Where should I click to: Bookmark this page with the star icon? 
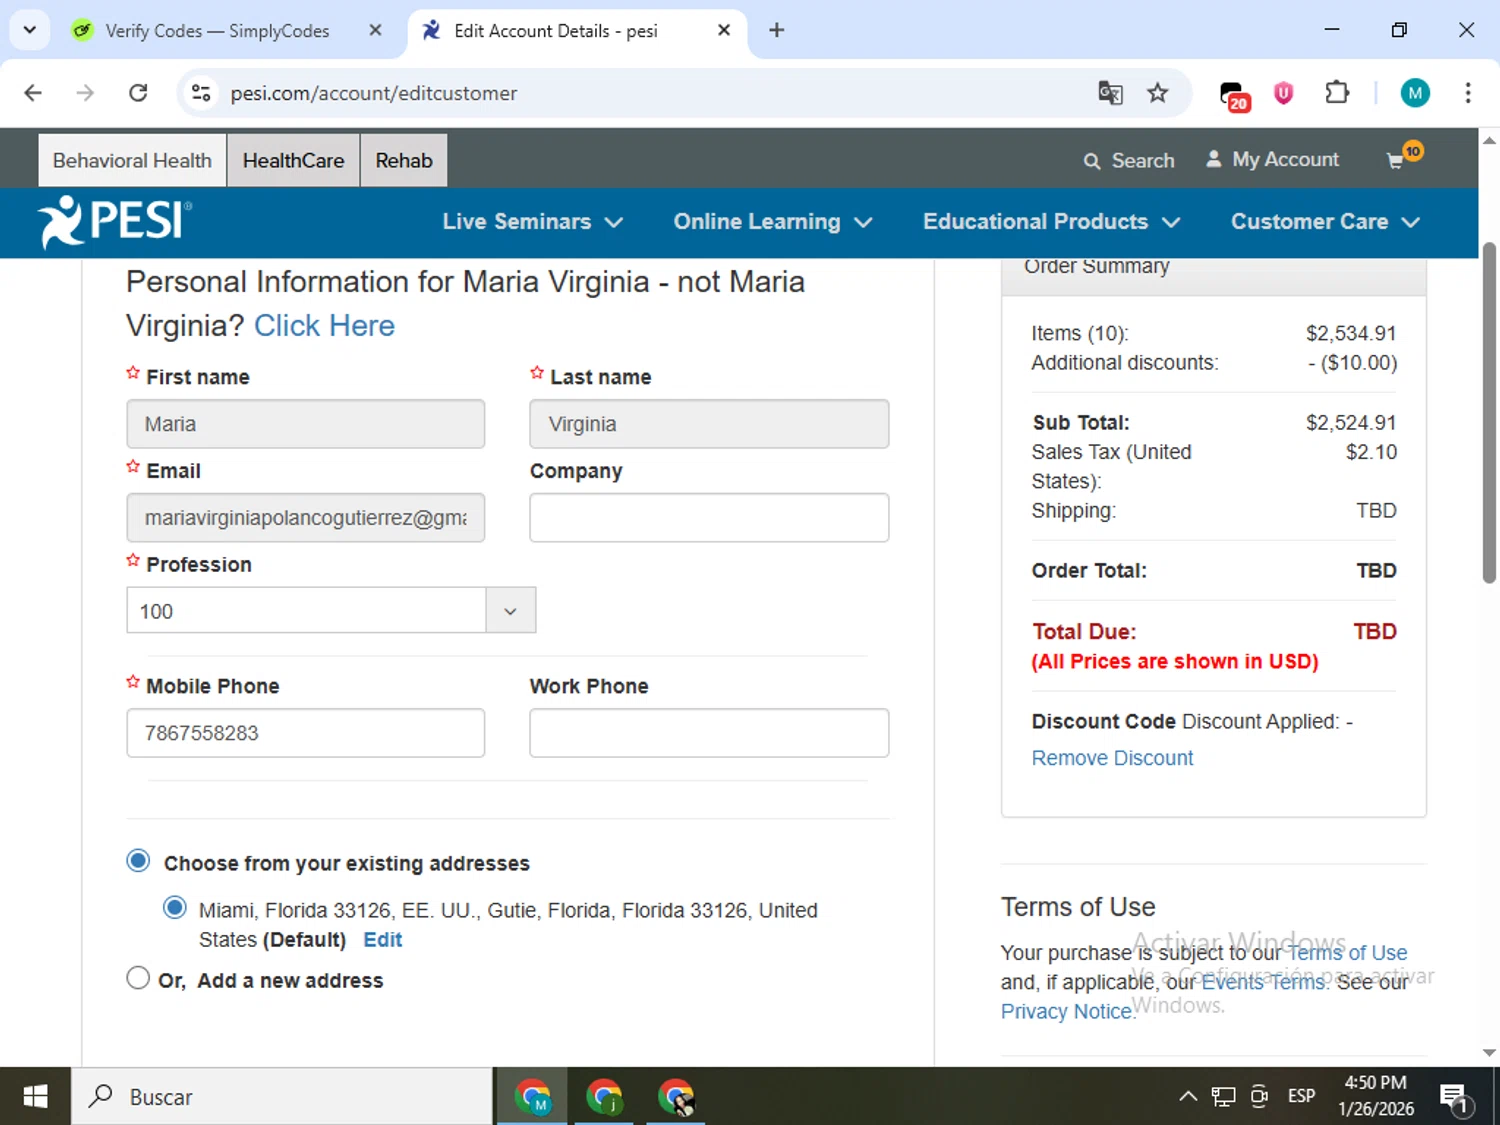tap(1157, 93)
